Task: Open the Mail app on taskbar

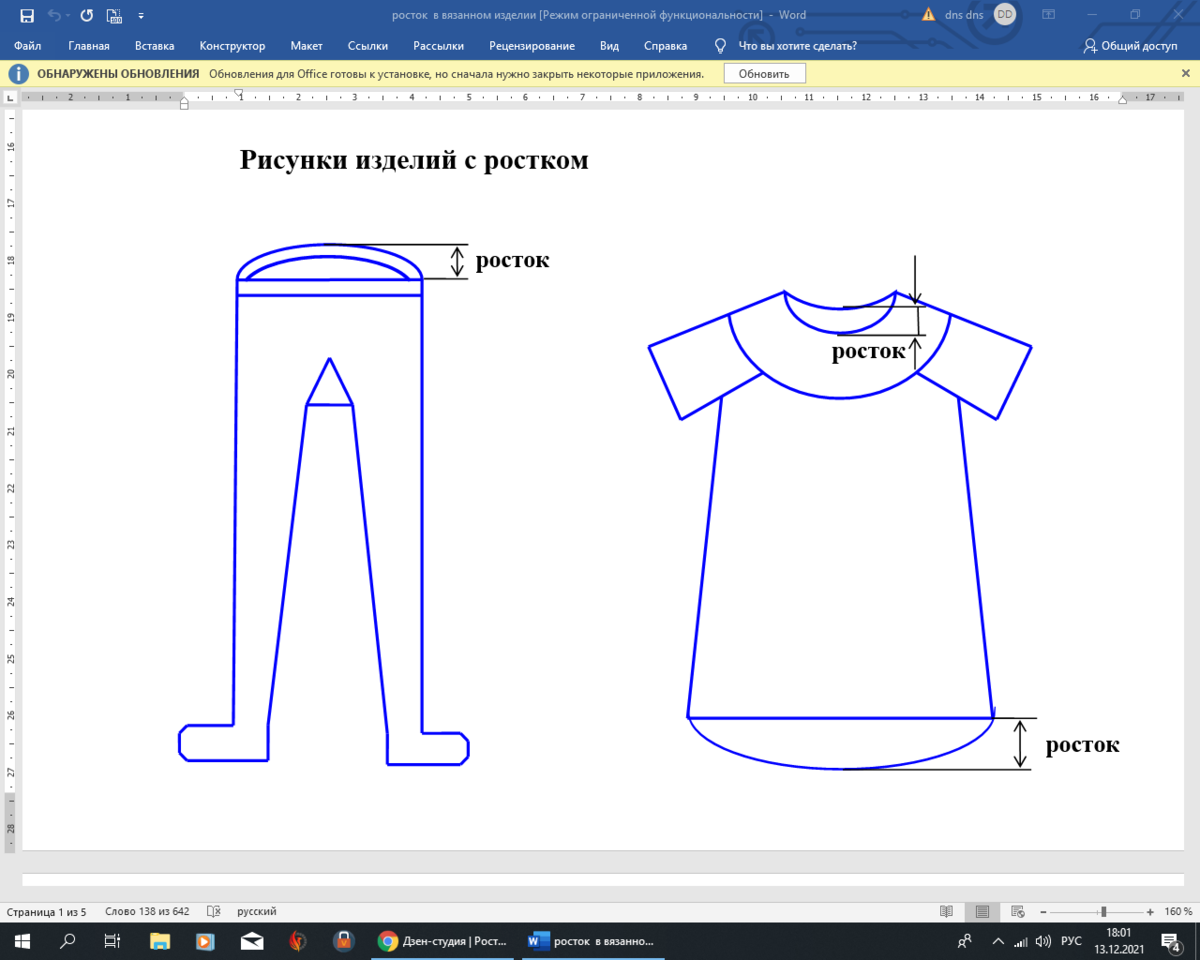Action: 251,941
